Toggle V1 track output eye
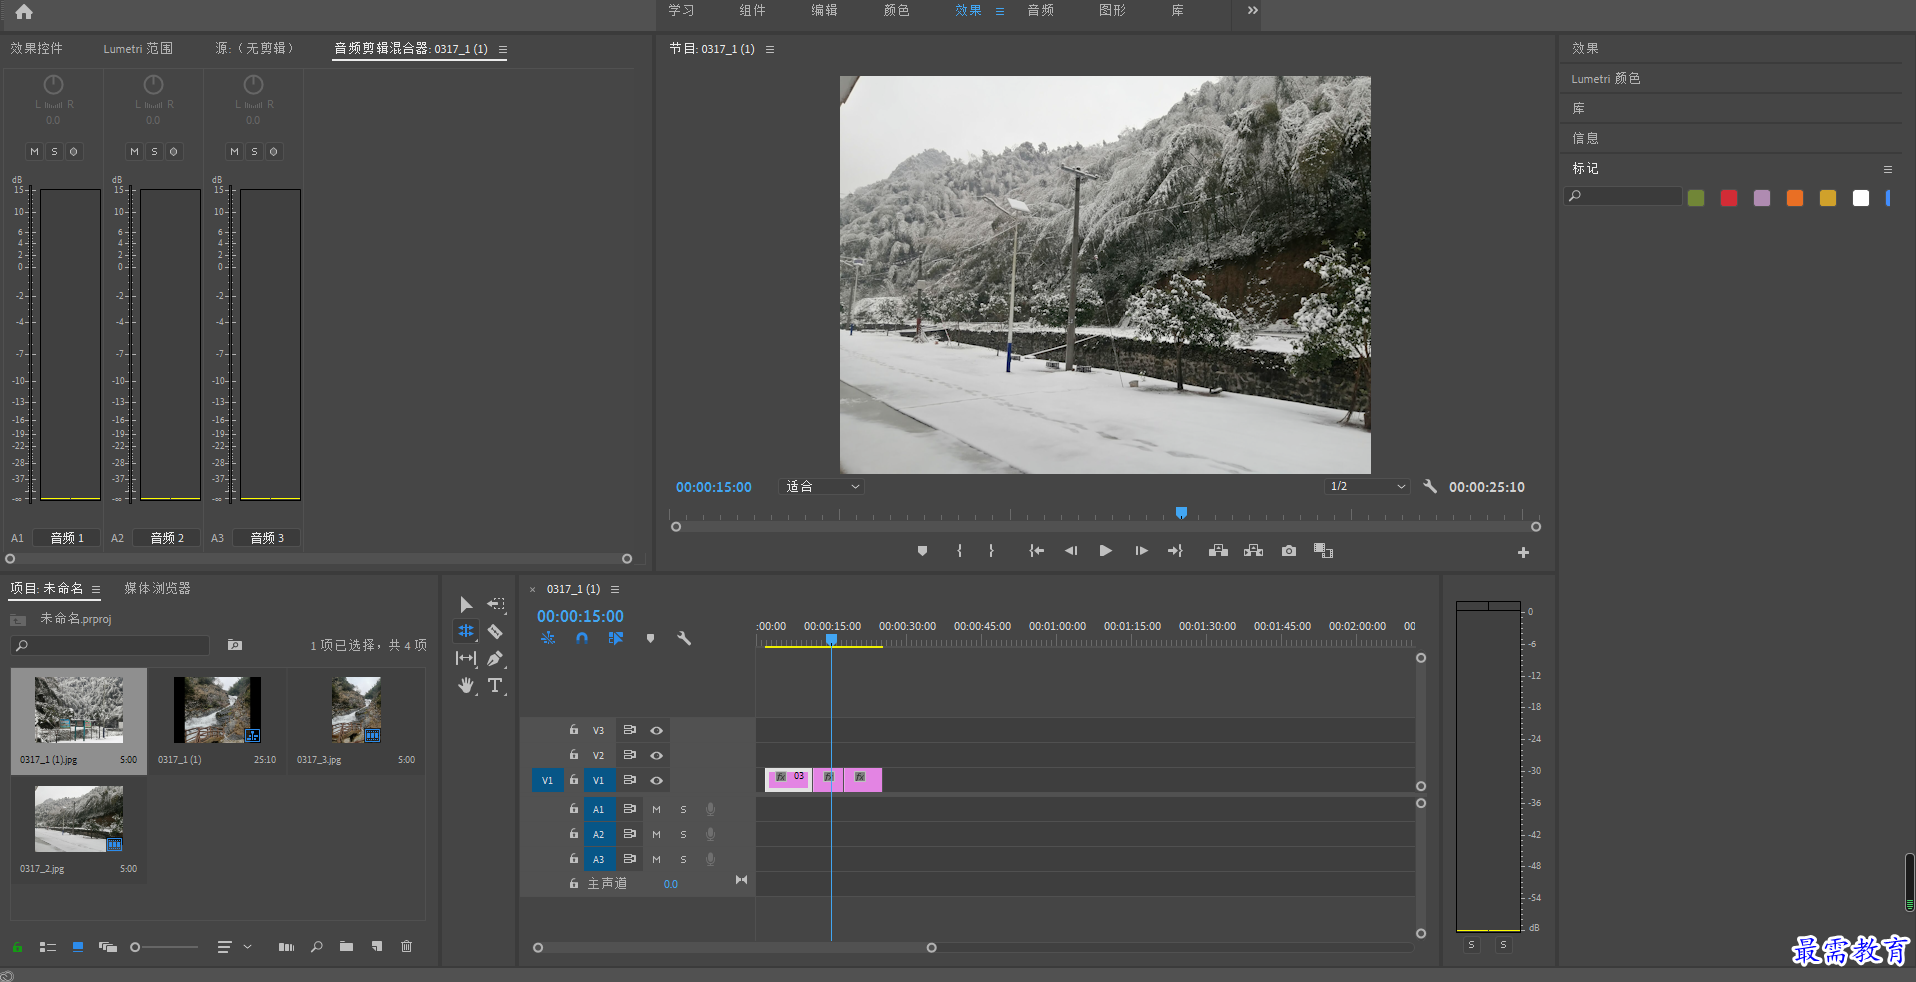The image size is (1916, 982). coord(656,780)
